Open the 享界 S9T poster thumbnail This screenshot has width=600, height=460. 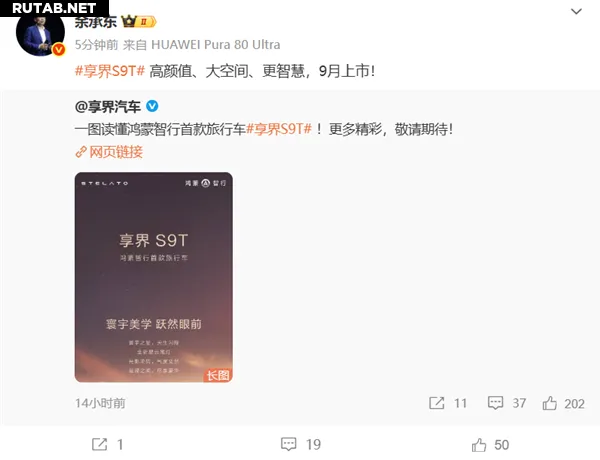tap(153, 277)
